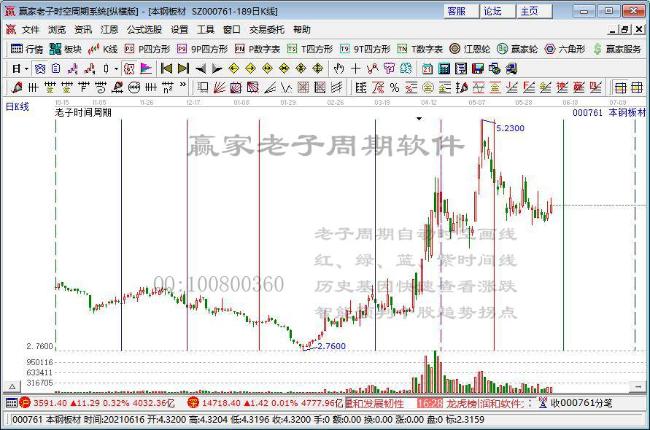This screenshot has height=430, width=650.
Task: Jump to the first bar
Action: tap(166, 68)
